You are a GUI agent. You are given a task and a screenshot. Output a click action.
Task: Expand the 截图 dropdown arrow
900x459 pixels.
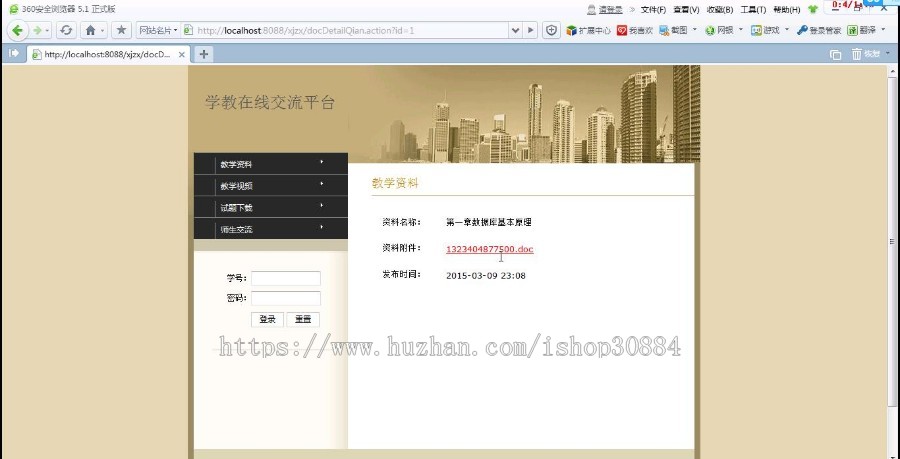click(x=695, y=29)
